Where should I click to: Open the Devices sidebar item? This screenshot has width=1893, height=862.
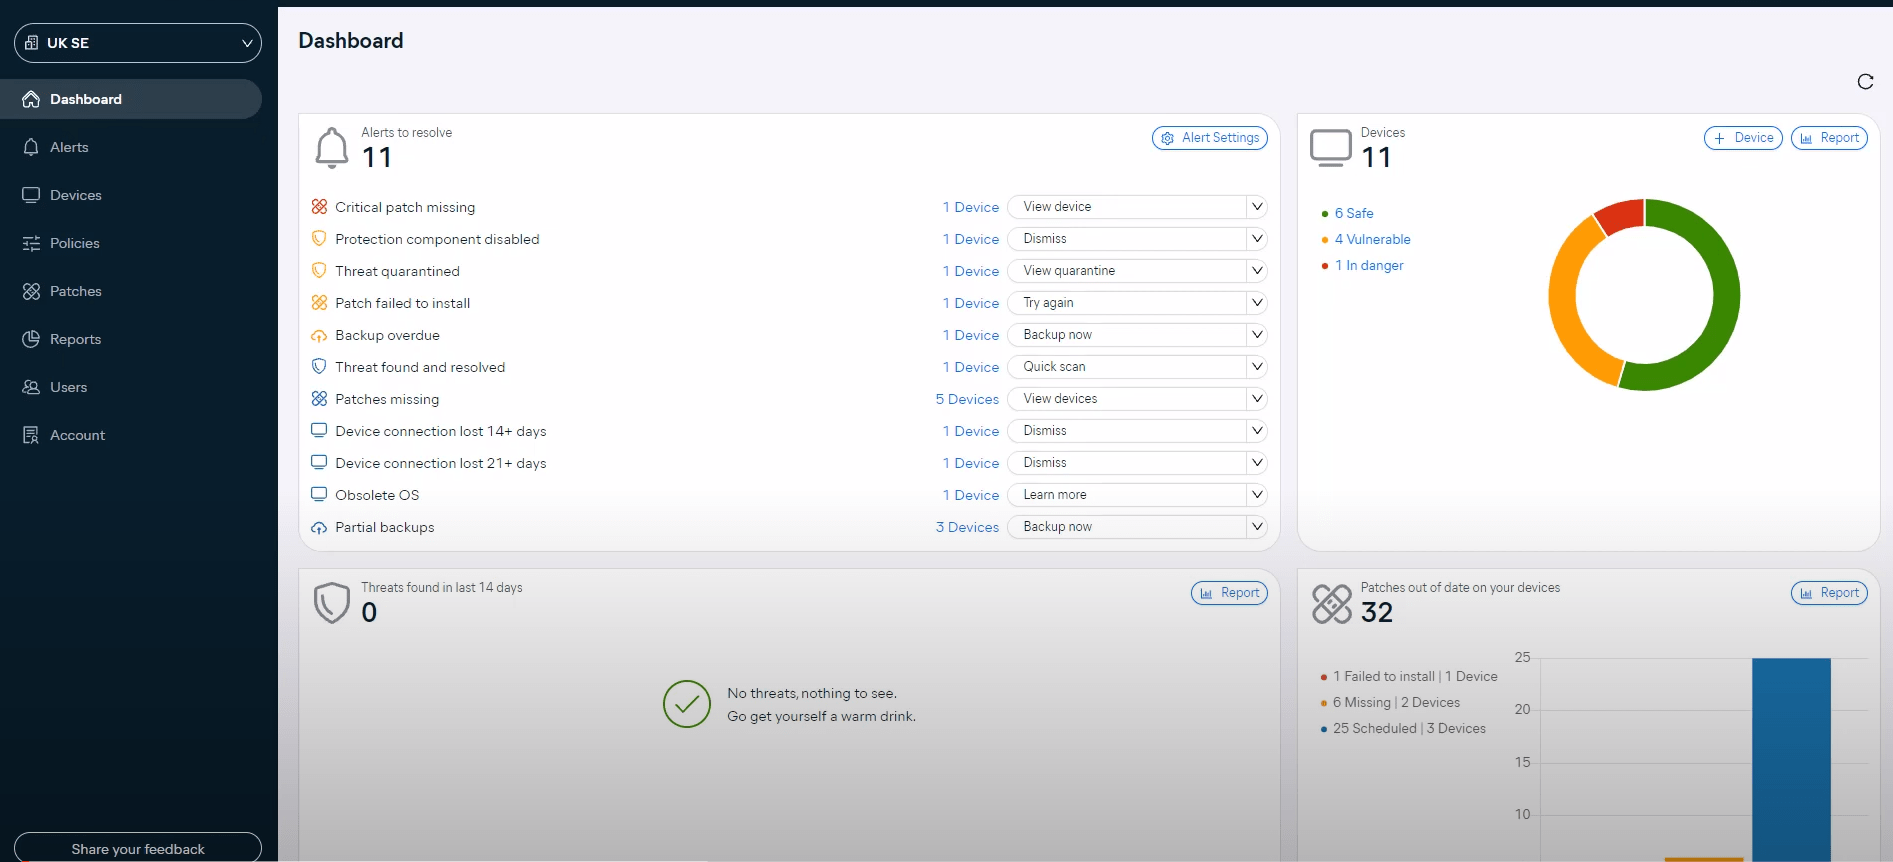click(131, 195)
